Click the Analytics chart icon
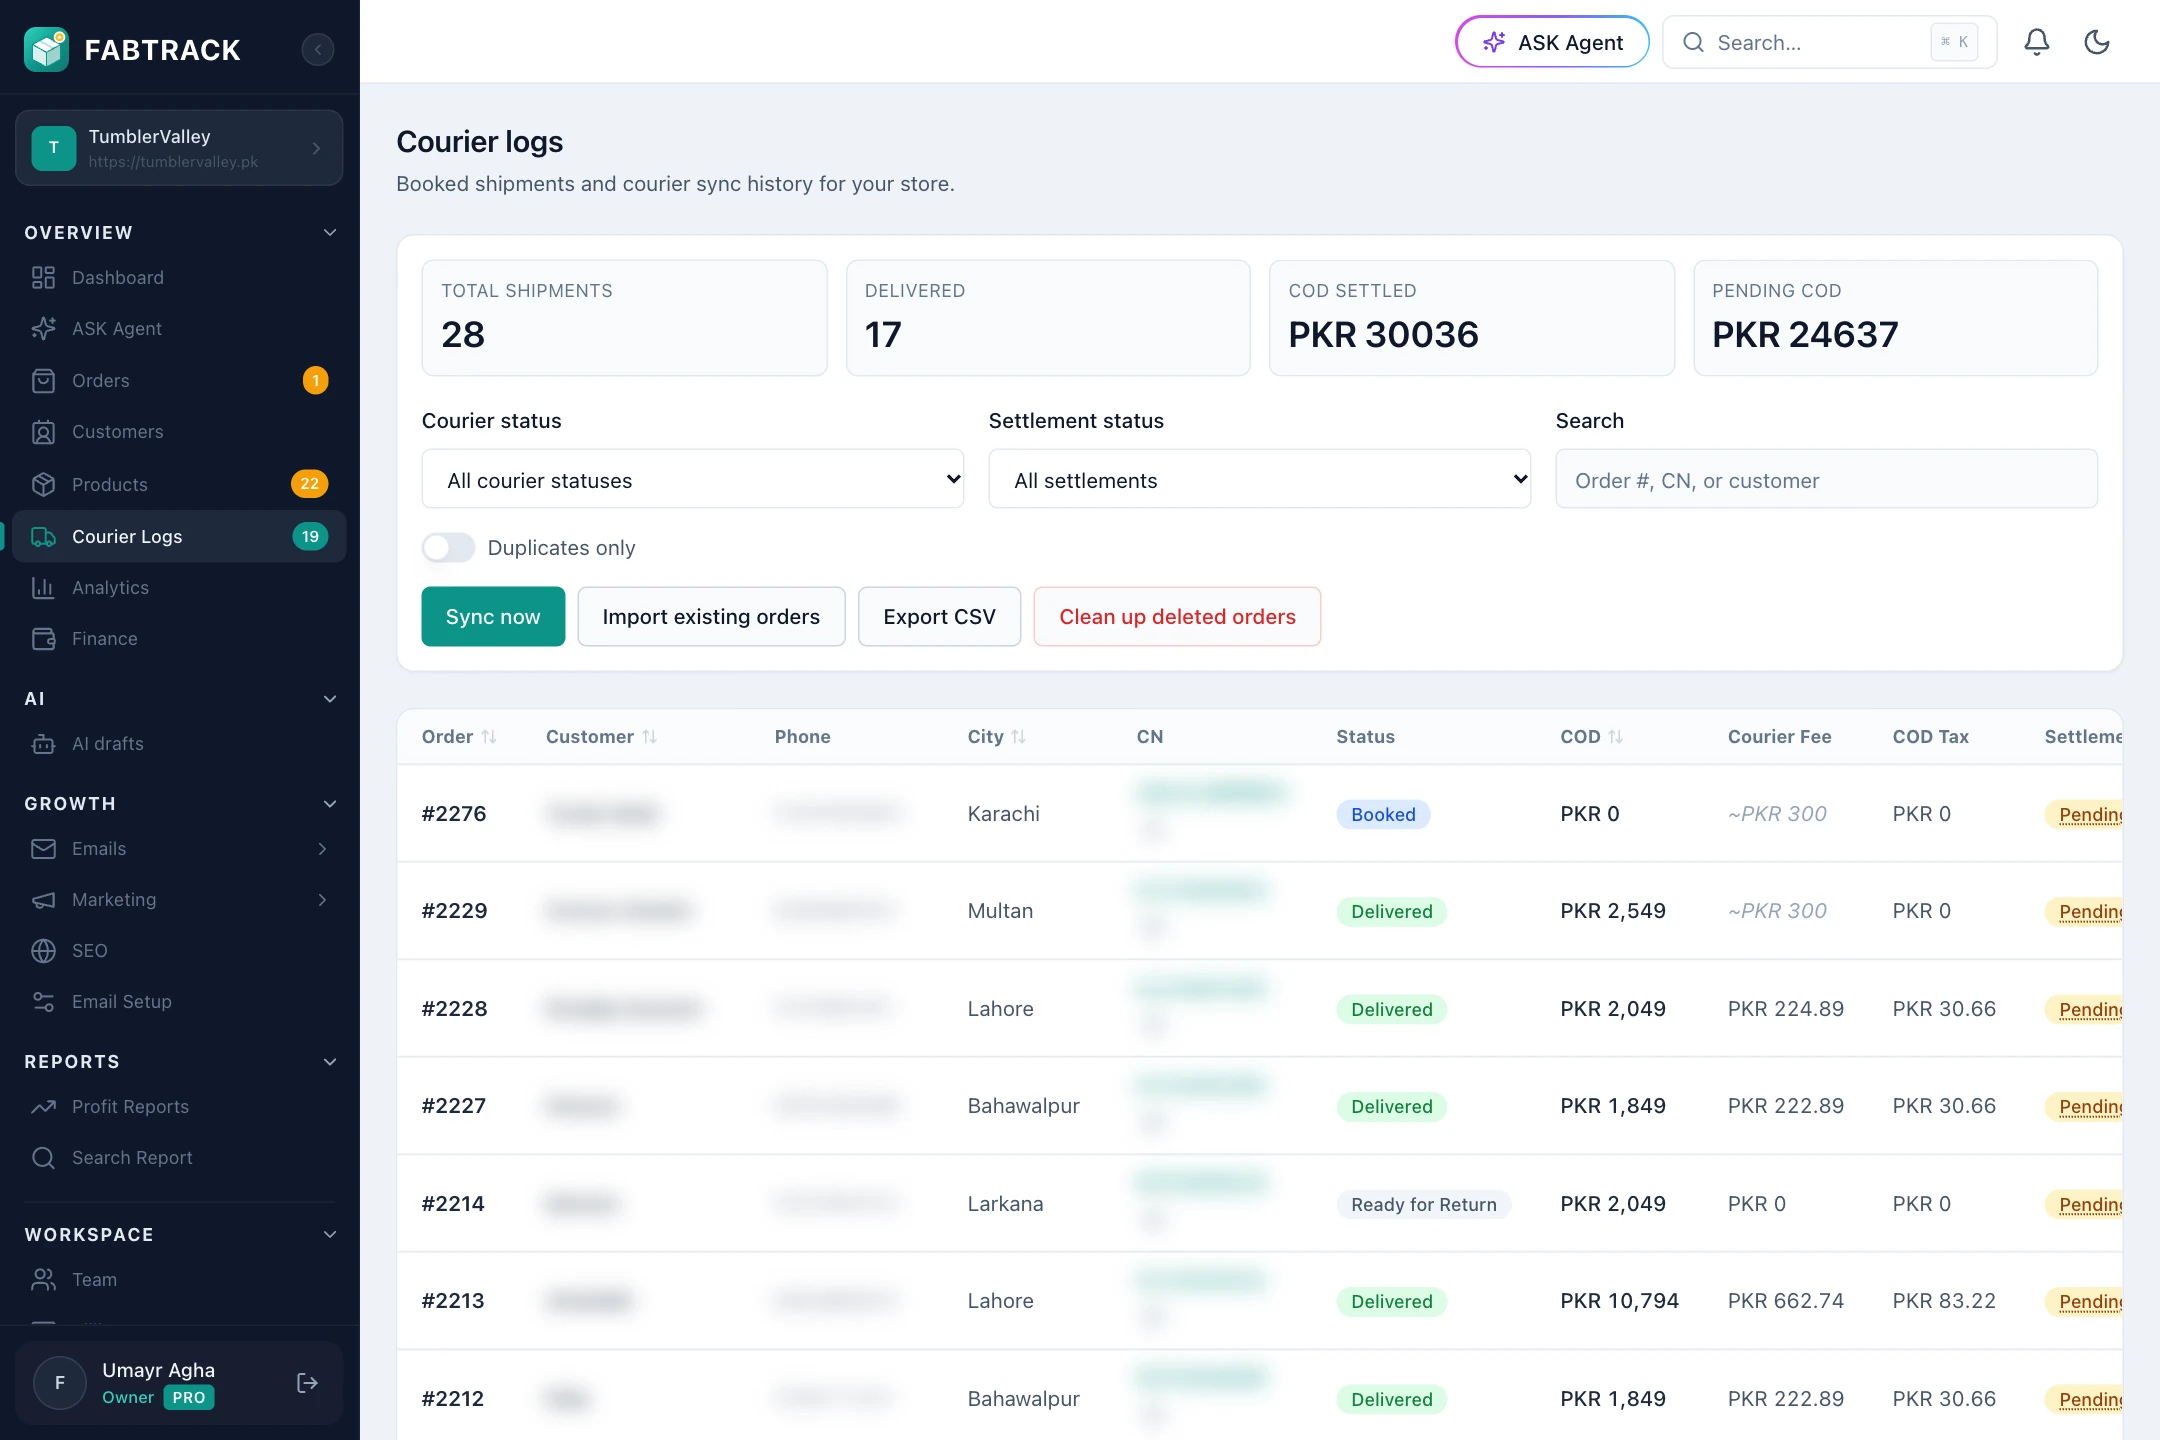Image resolution: width=2160 pixels, height=1440 pixels. tap(43, 588)
